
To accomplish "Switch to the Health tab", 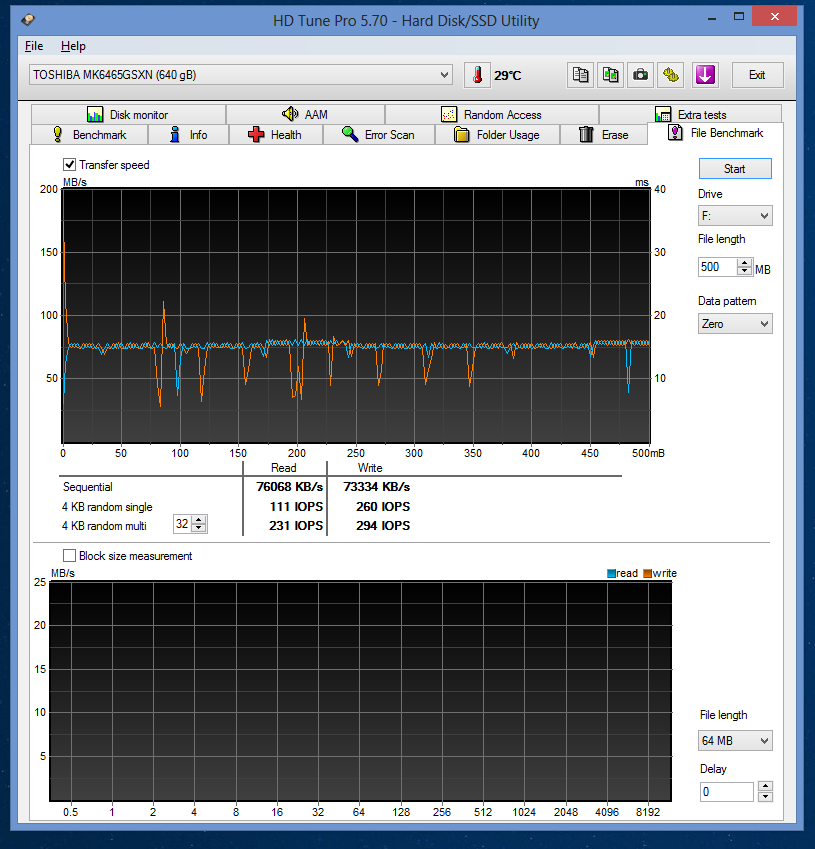I will 276,134.
